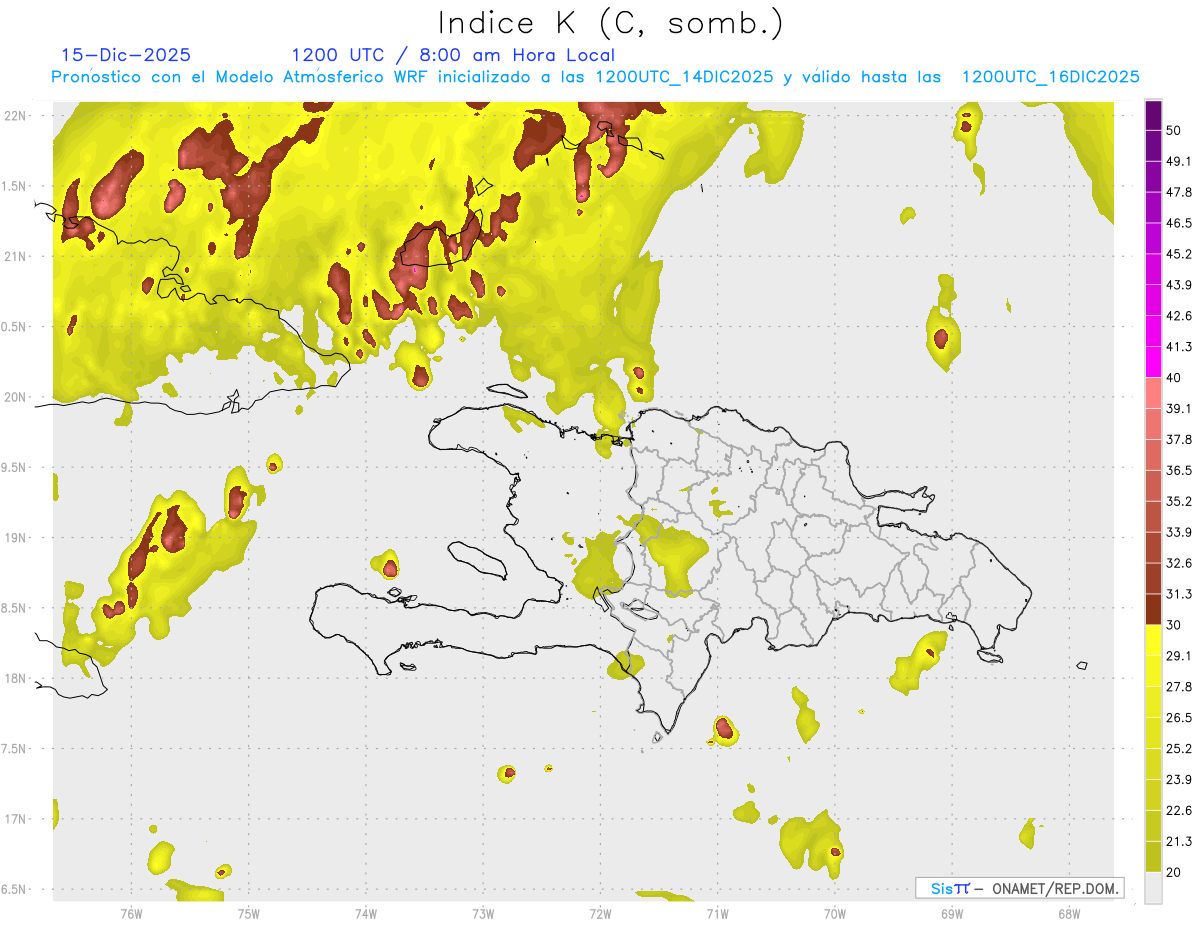The width and height of the screenshot is (1200, 927).
Task: Click the colorbar label "23.9"
Action: pyautogui.click(x=1179, y=780)
